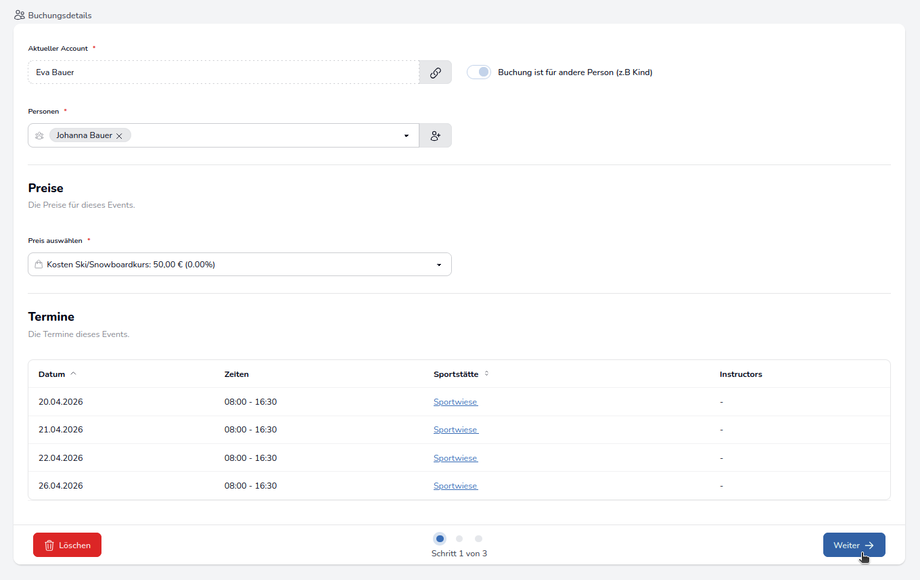Click the sort icon next to Sportstätte
Viewport: 920px width, 580px height.
[487, 374]
